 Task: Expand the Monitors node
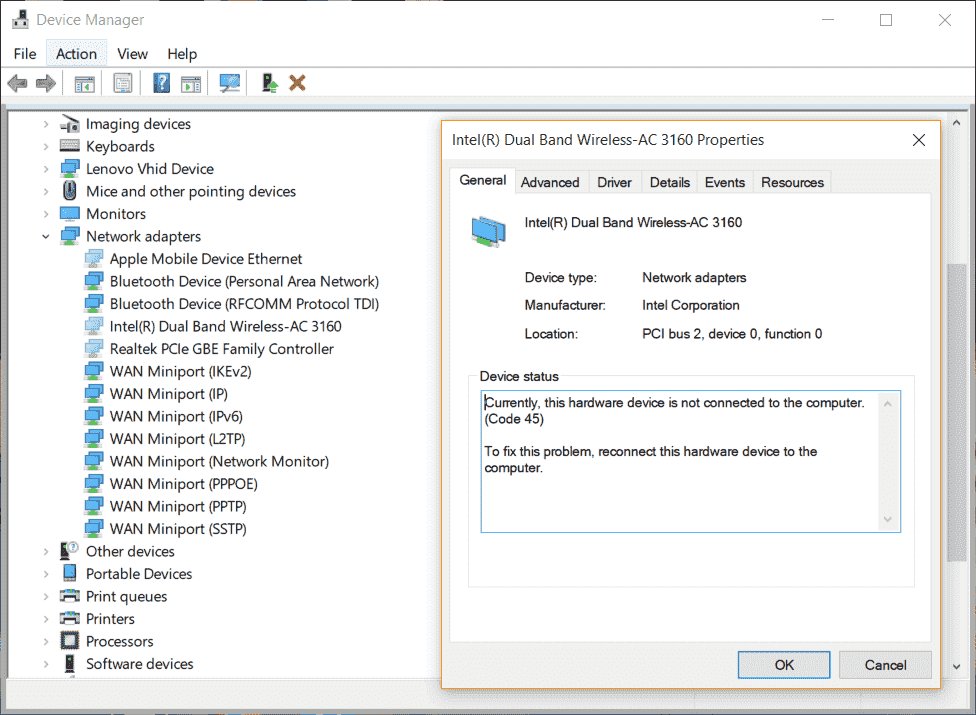(45, 214)
